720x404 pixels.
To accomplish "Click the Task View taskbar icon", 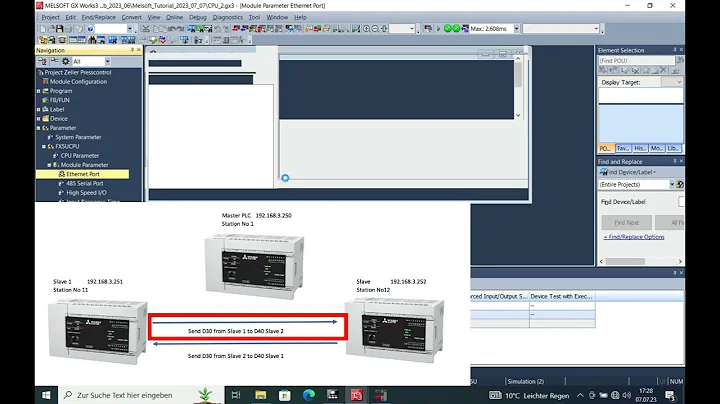I will (236, 395).
